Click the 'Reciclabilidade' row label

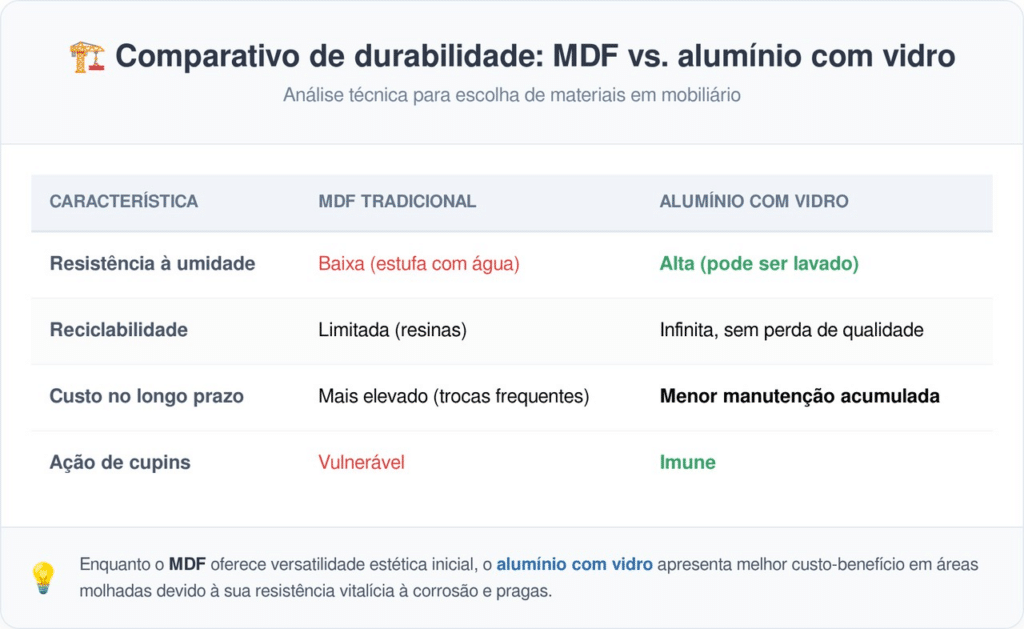[118, 330]
